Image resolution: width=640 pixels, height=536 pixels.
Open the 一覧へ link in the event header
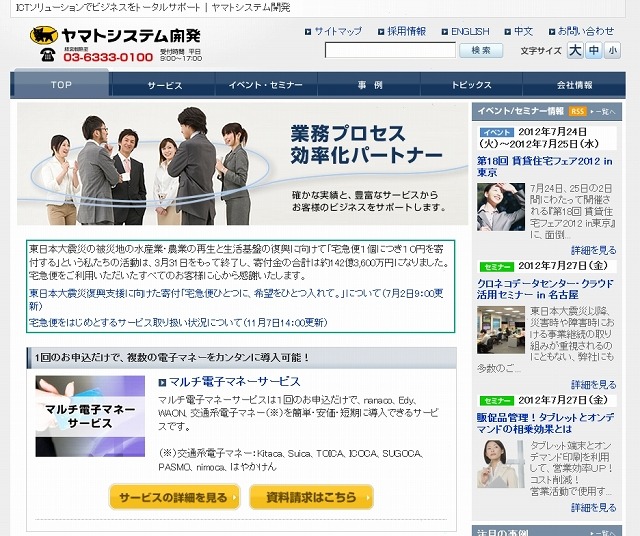(x=605, y=111)
